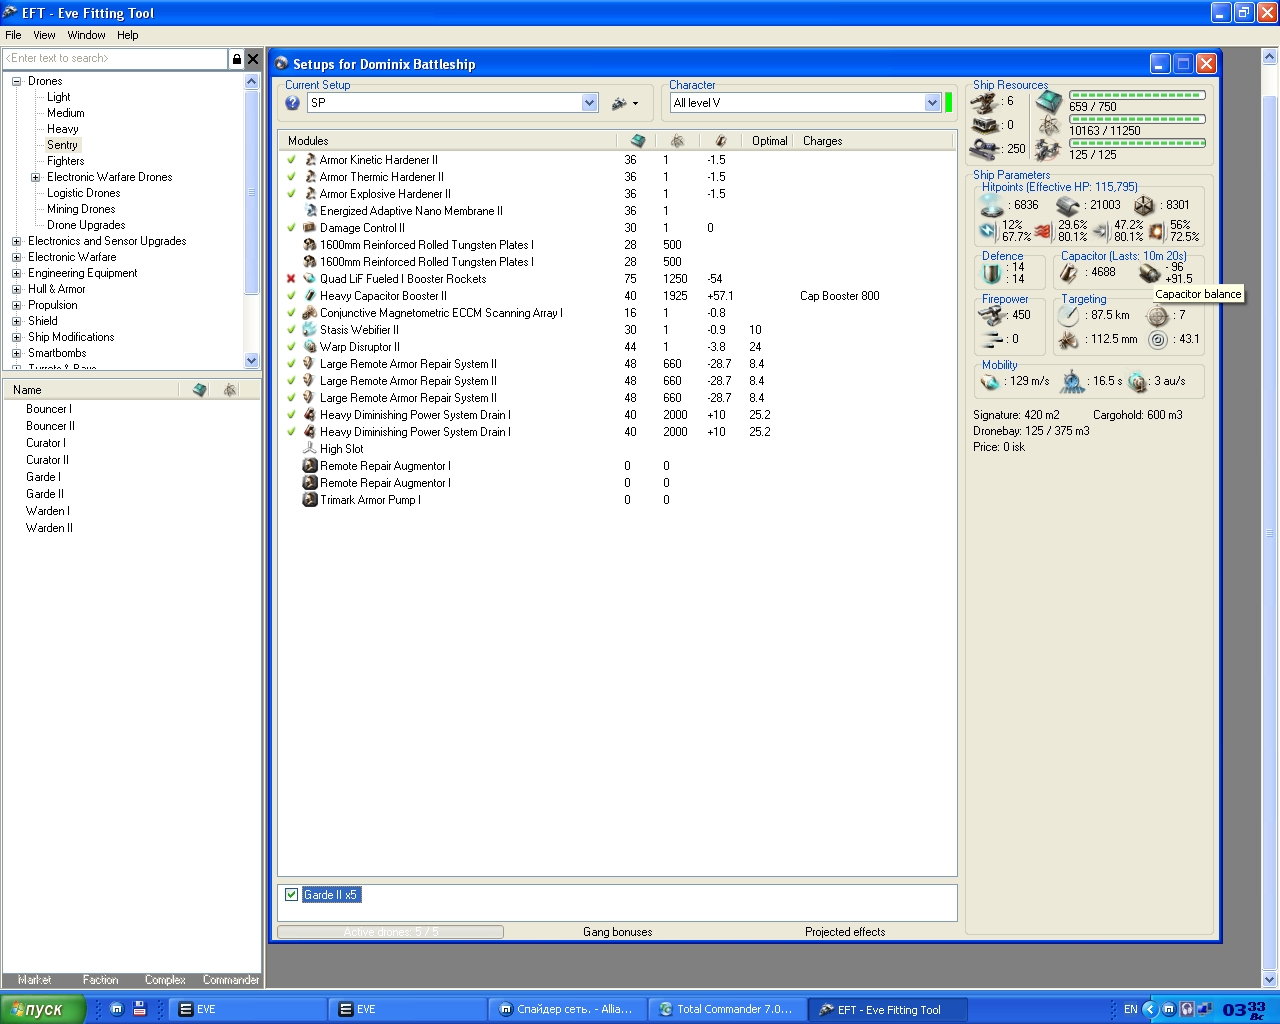Open the Current Setup dropdown

coord(589,103)
